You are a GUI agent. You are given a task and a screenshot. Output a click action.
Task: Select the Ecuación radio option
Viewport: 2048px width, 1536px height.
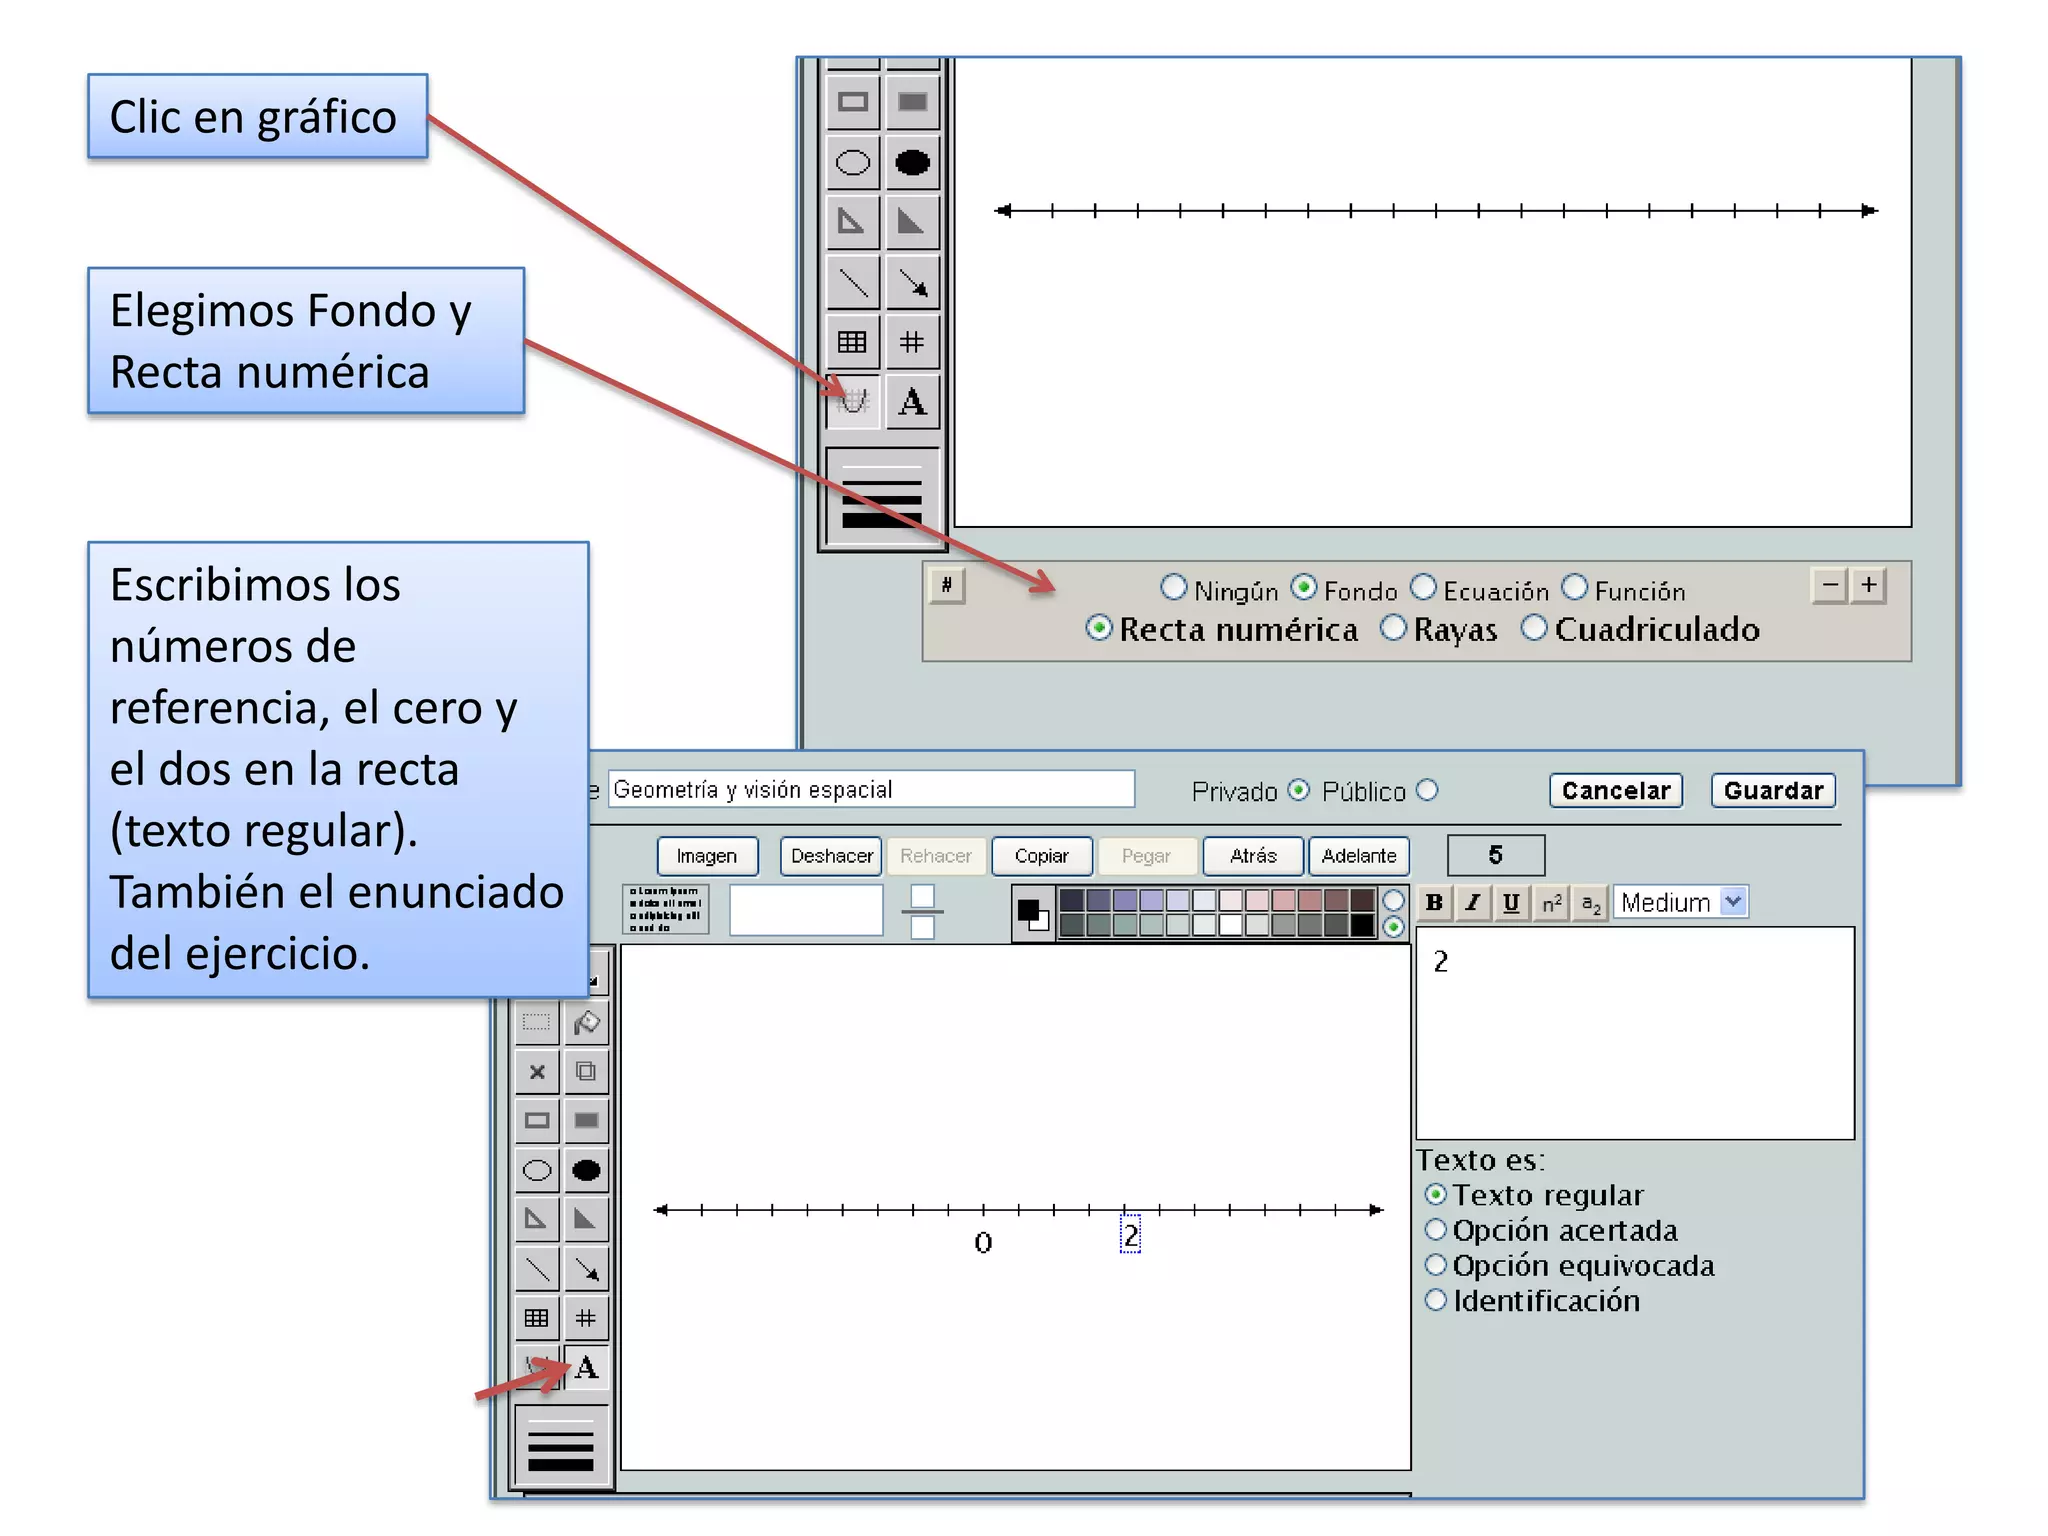(x=1423, y=588)
